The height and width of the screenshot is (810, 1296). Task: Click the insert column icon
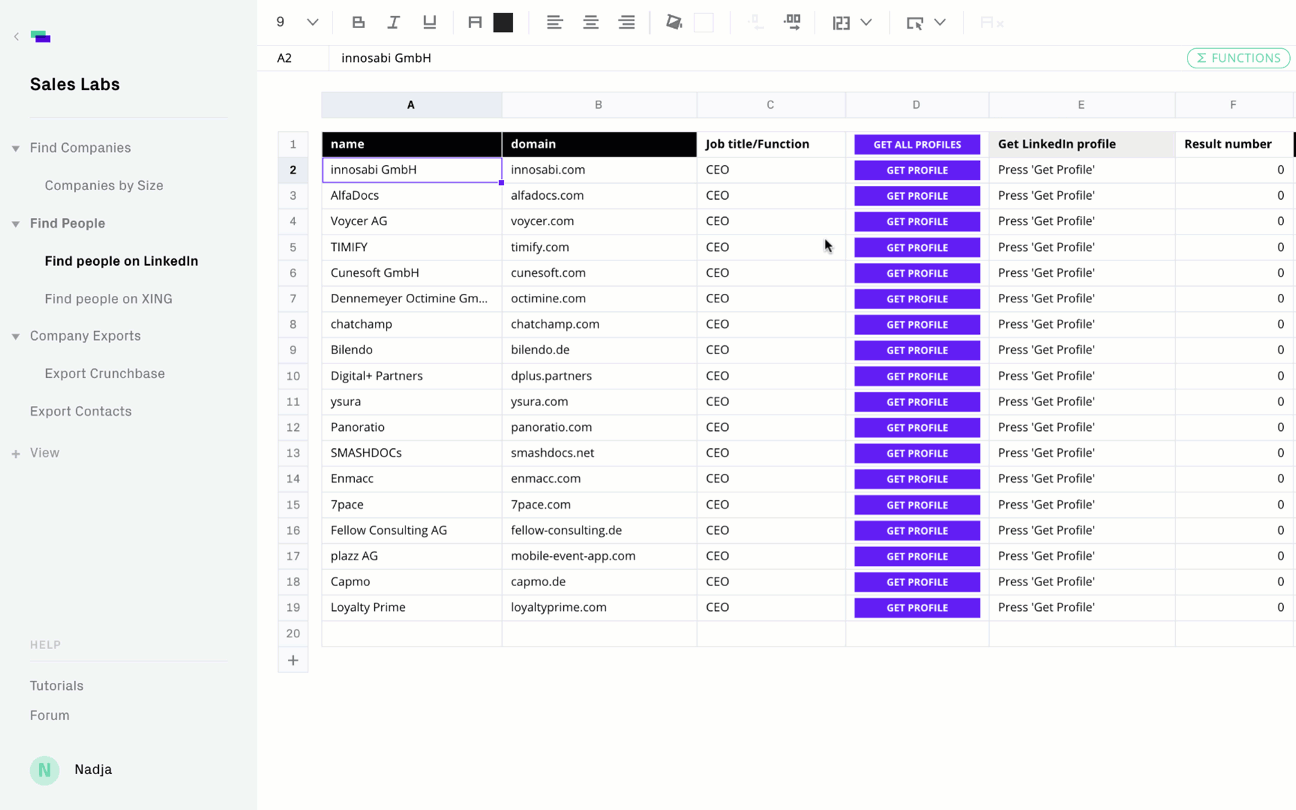[x=792, y=22]
